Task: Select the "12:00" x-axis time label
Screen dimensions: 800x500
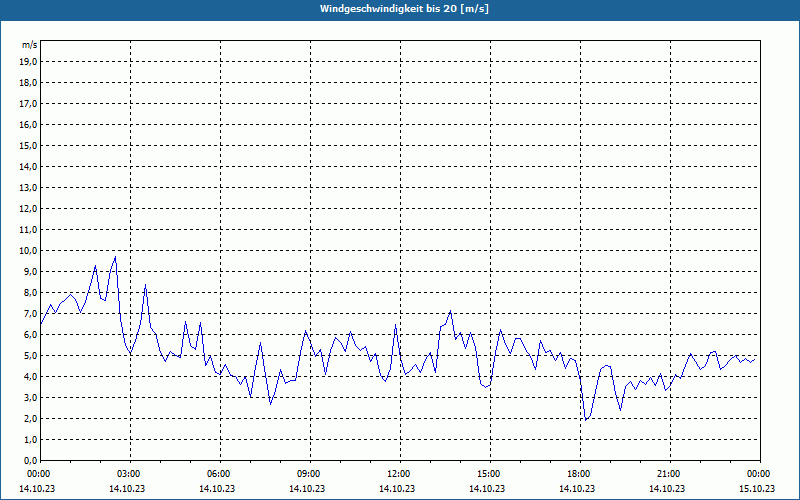Action: (x=400, y=474)
